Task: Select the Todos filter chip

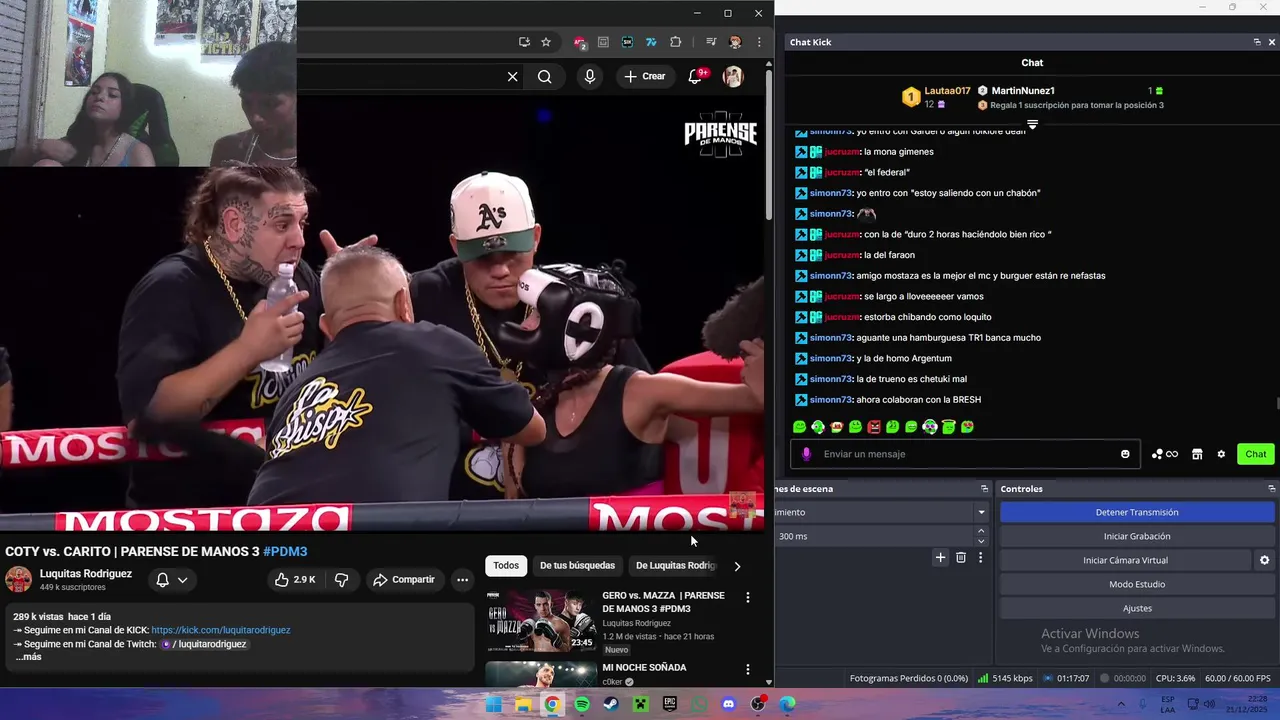Action: [506, 565]
